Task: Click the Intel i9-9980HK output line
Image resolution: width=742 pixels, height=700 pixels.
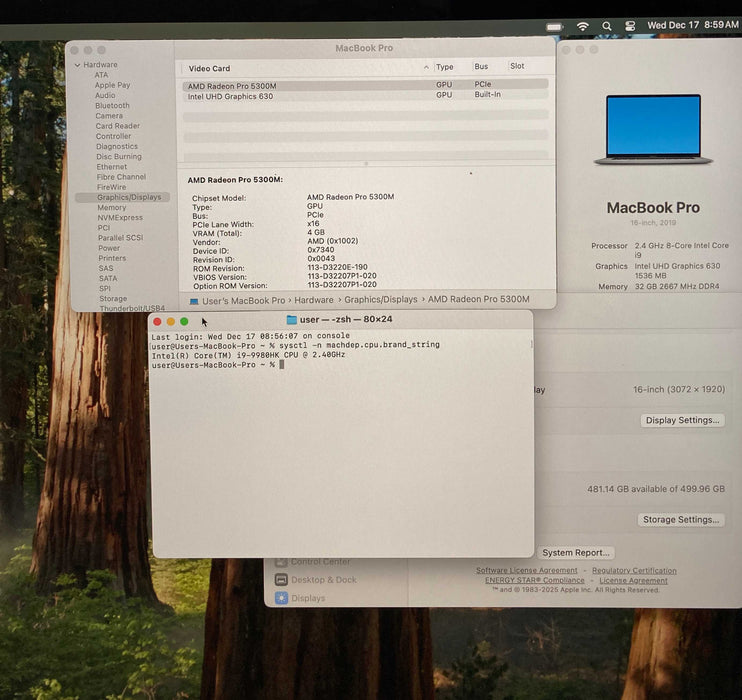Action: [x=248, y=355]
